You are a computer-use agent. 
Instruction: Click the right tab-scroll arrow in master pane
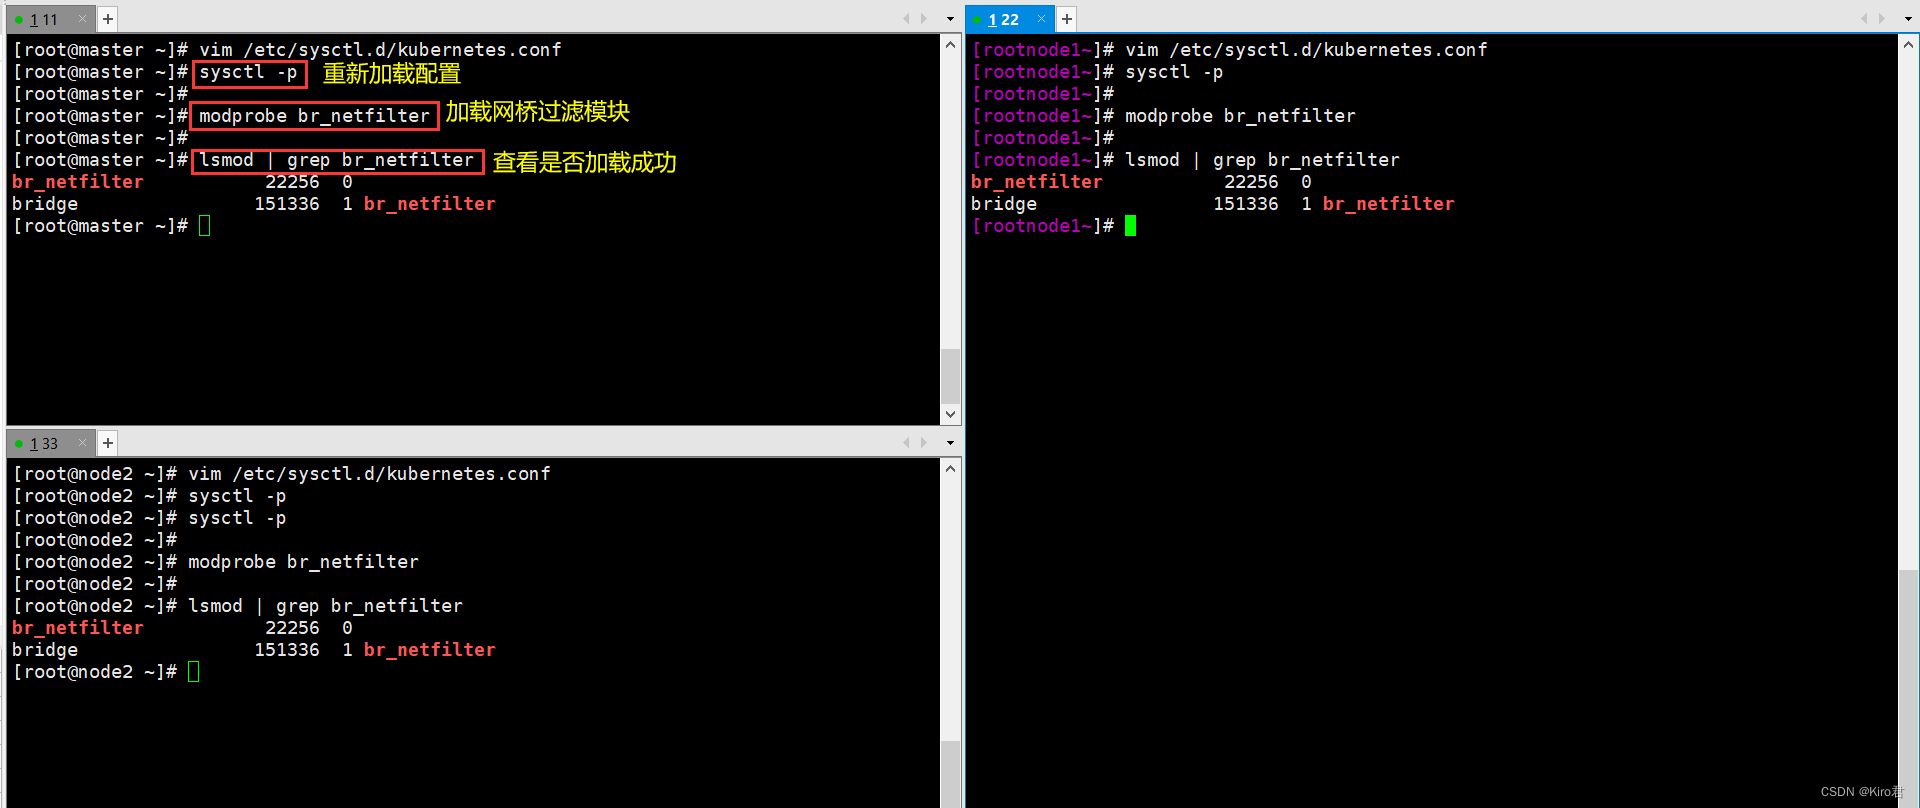point(924,19)
